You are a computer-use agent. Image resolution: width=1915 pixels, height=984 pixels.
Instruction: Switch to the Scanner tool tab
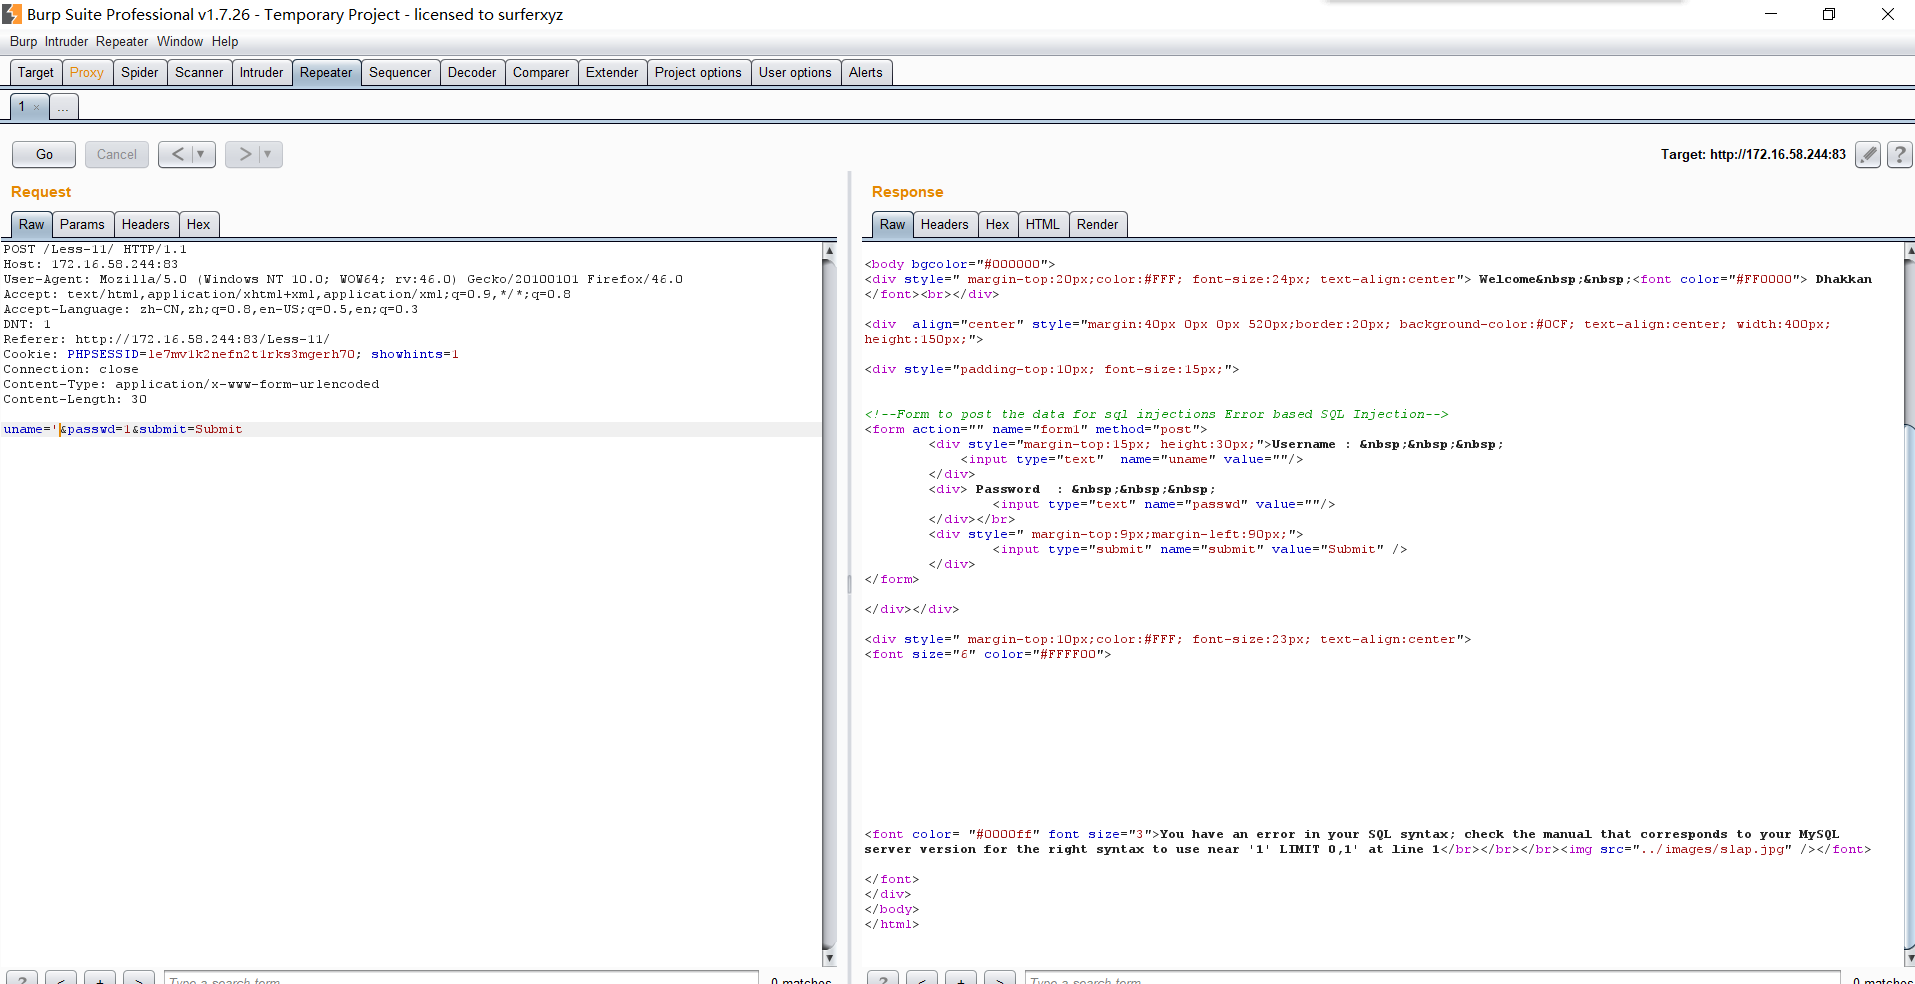199,73
